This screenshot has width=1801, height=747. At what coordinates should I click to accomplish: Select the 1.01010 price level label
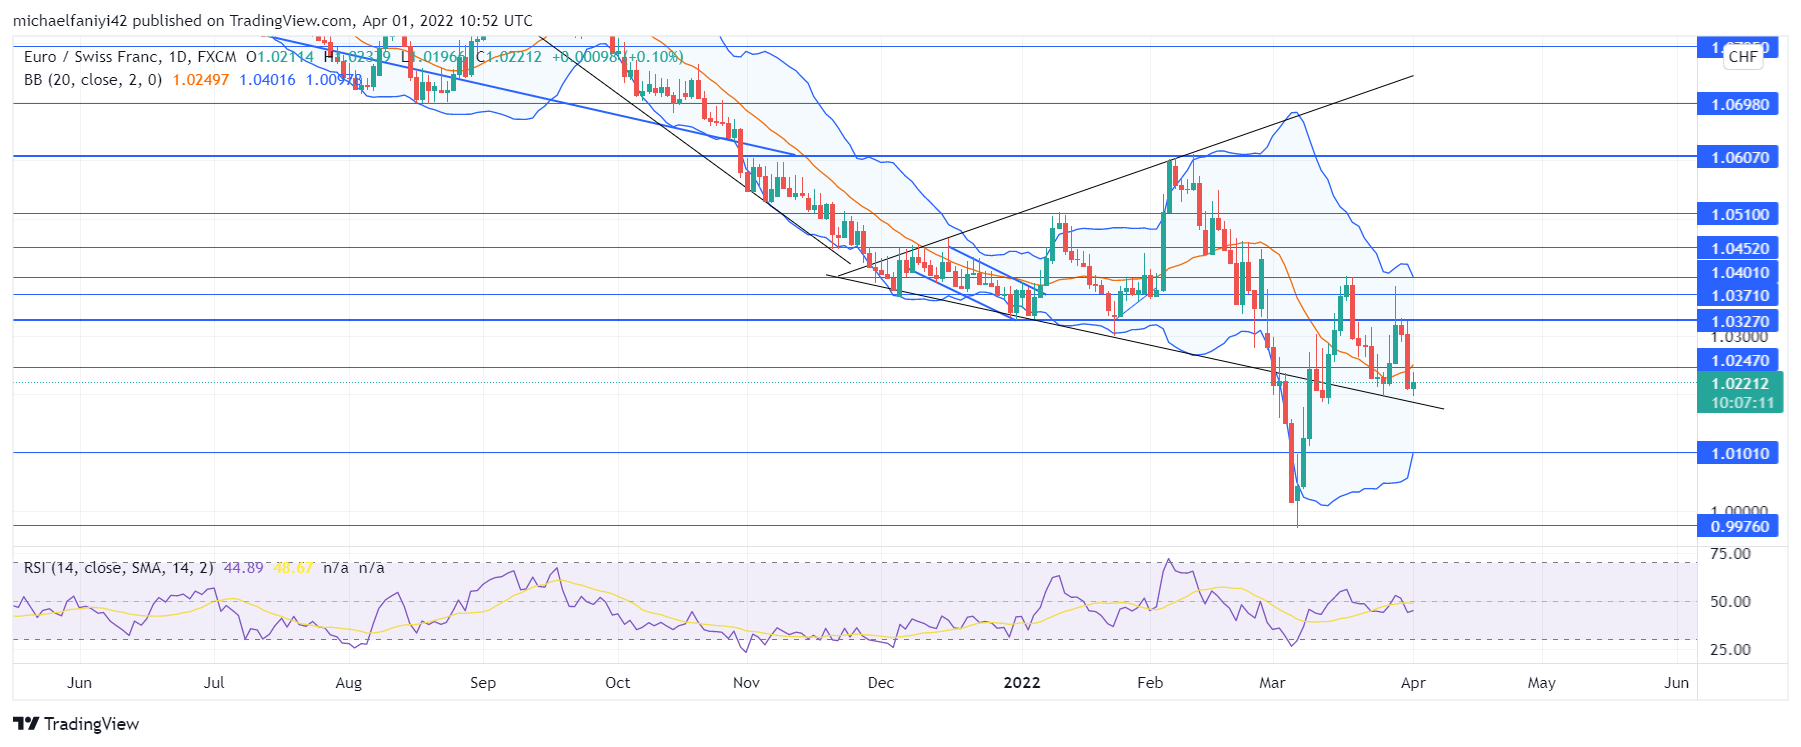click(1738, 454)
